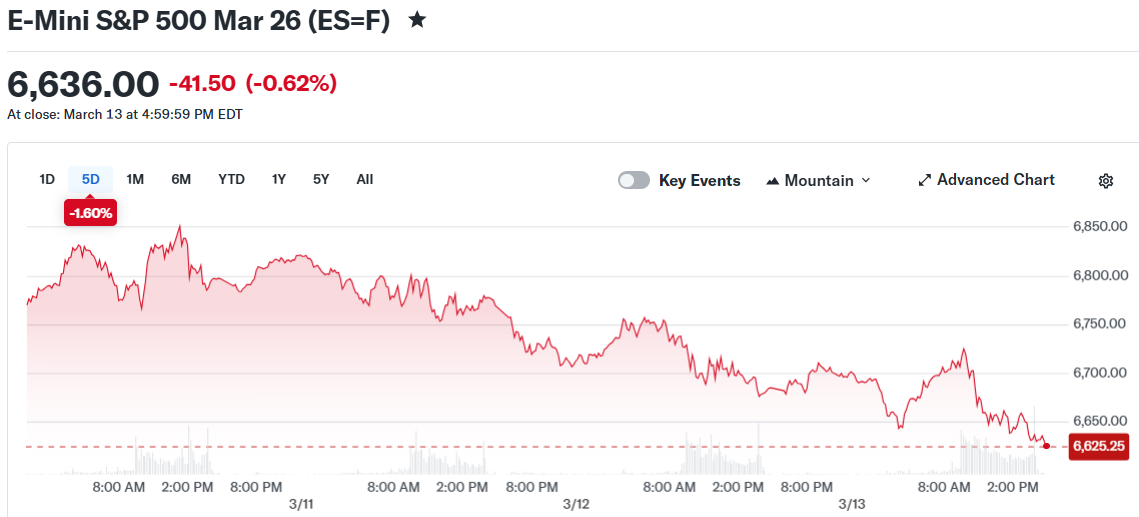Click the -1.60% performance badge

tap(91, 214)
